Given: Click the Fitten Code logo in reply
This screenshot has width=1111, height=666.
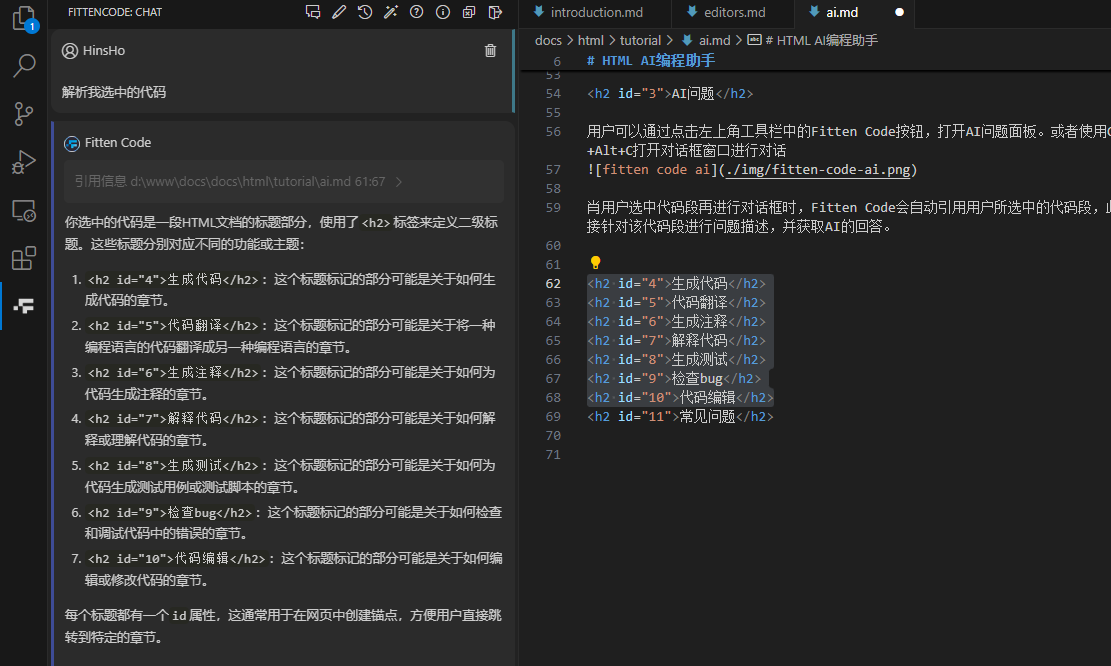Looking at the screenshot, I should coord(72,143).
